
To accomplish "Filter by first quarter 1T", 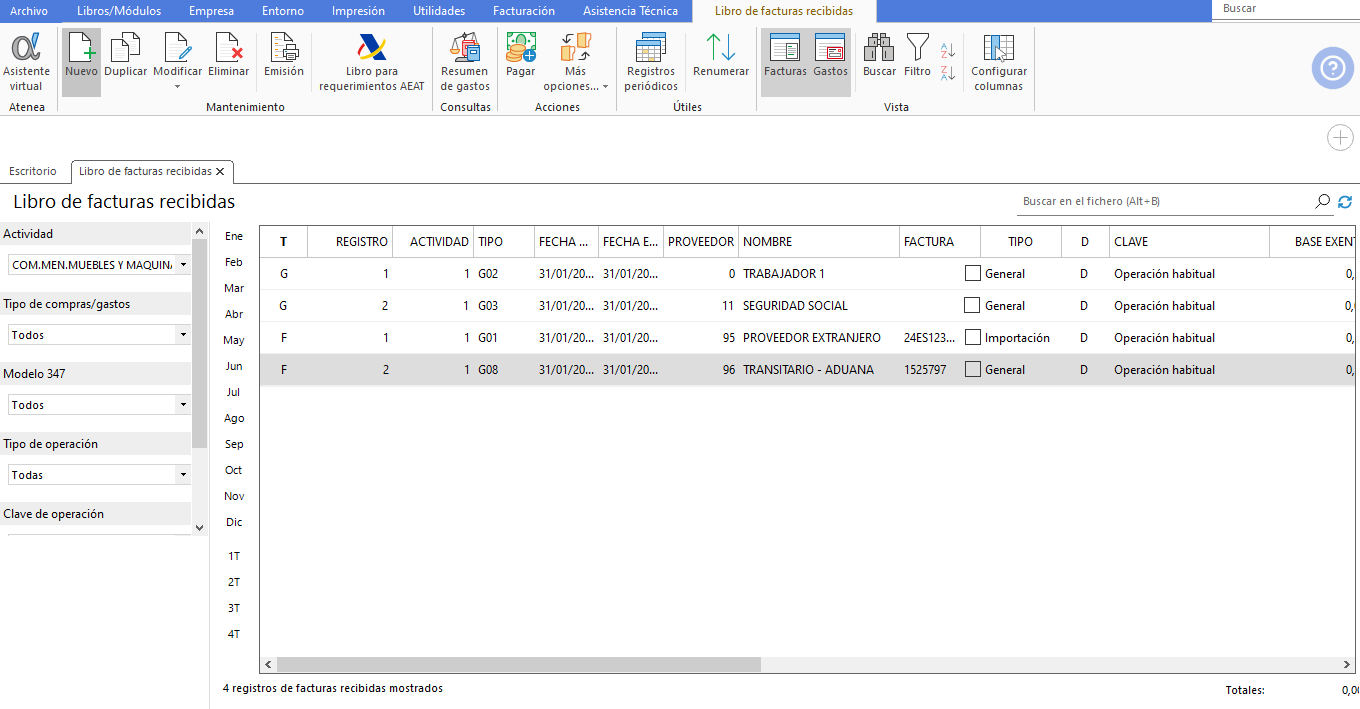I will coord(234,556).
